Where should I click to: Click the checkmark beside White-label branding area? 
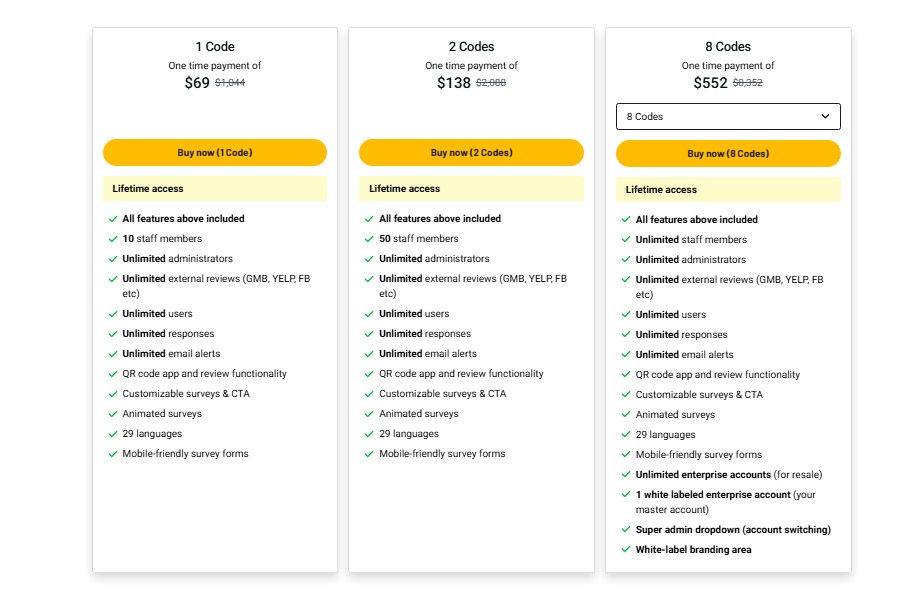click(624, 549)
